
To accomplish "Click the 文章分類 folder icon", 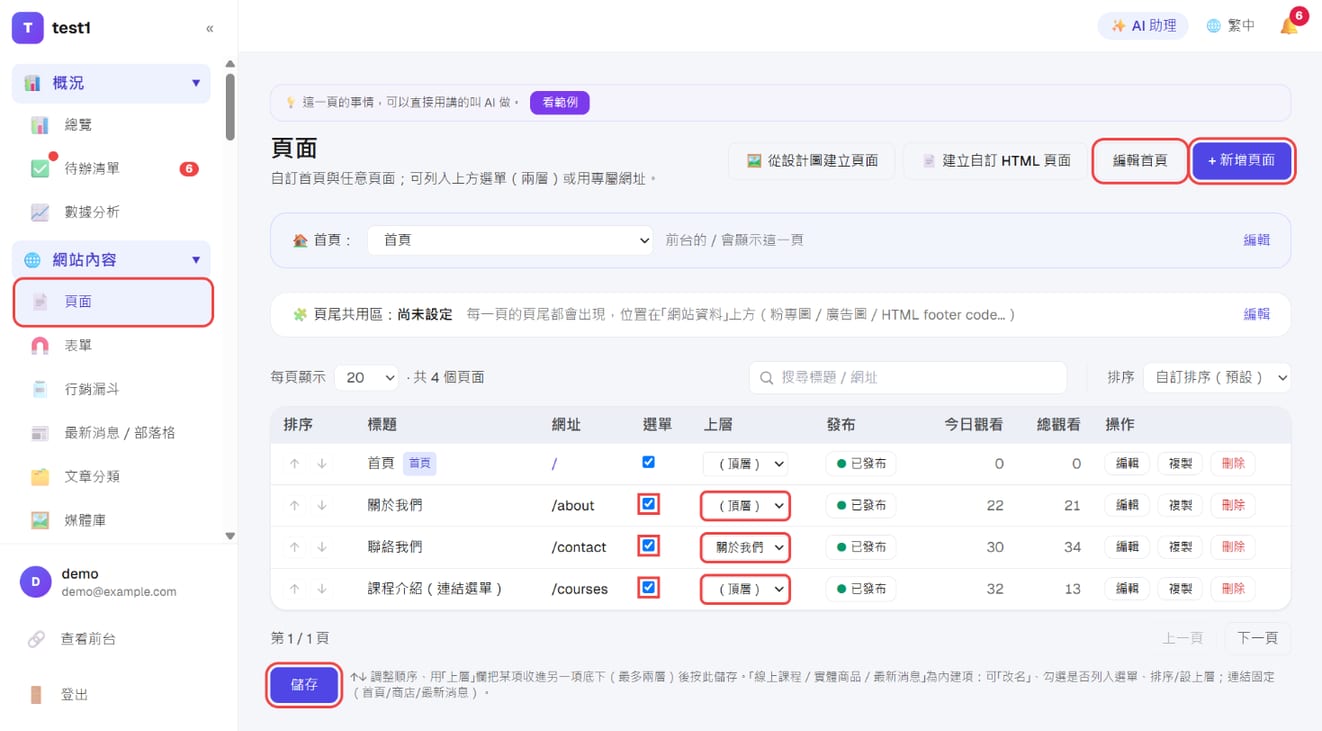I will 40,476.
